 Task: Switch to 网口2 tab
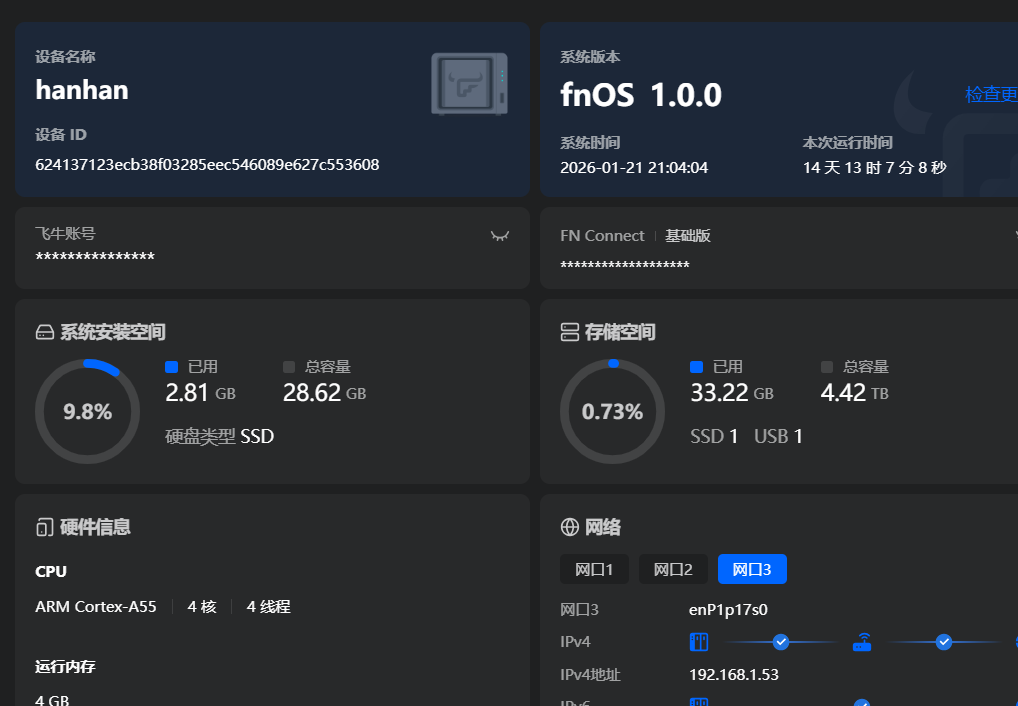673,570
